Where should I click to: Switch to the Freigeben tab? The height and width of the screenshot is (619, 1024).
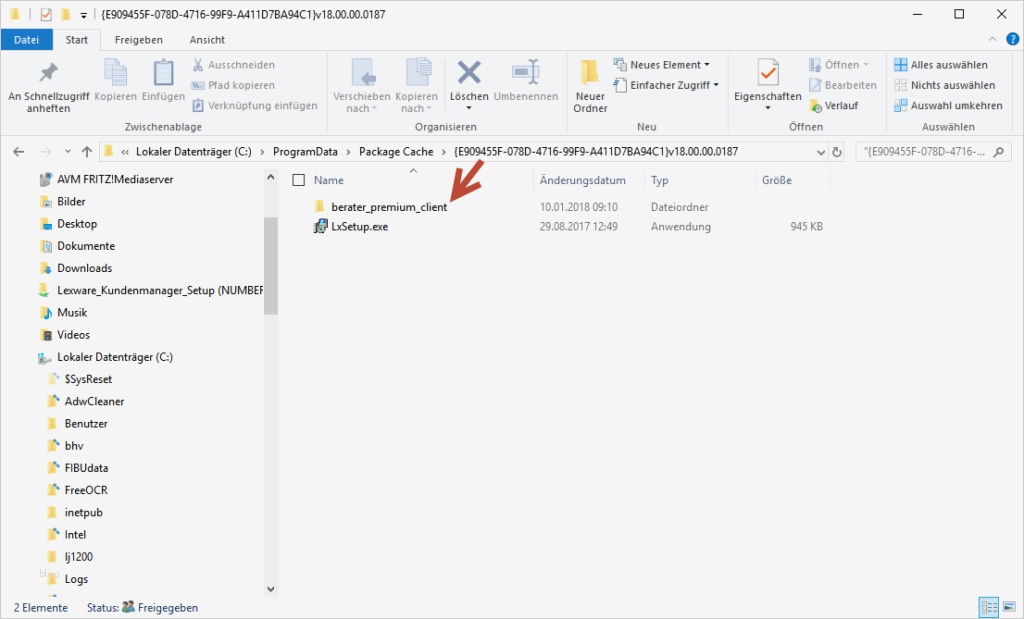(x=138, y=39)
